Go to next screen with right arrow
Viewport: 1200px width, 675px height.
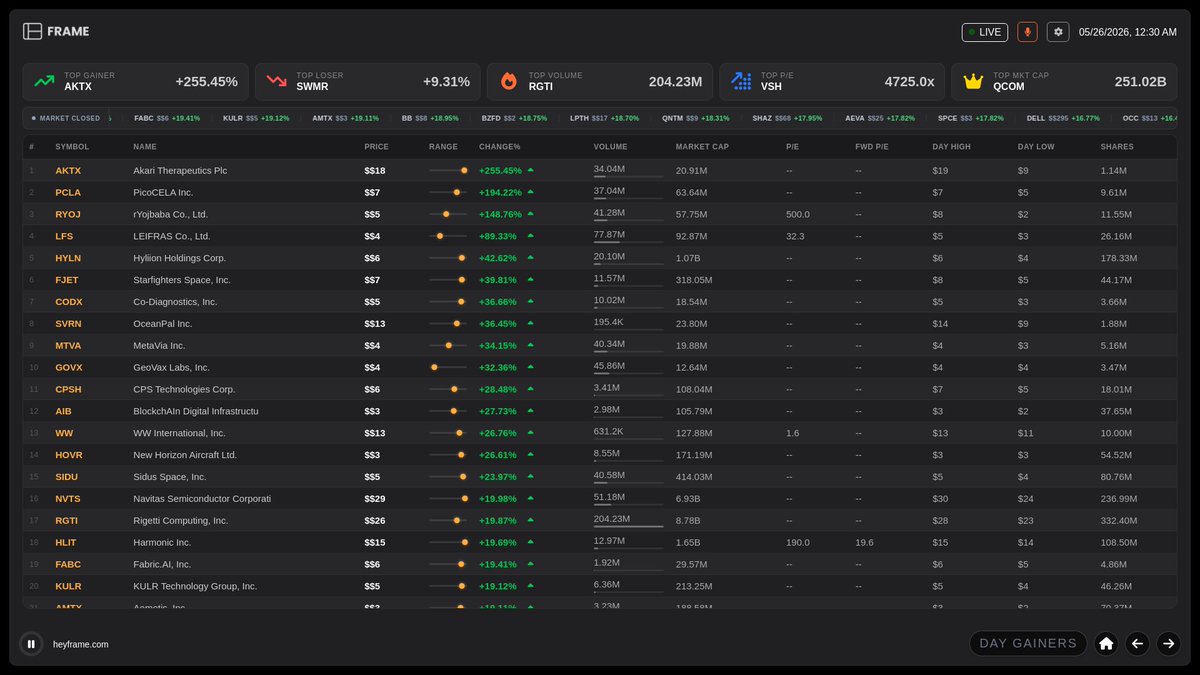coord(1168,644)
